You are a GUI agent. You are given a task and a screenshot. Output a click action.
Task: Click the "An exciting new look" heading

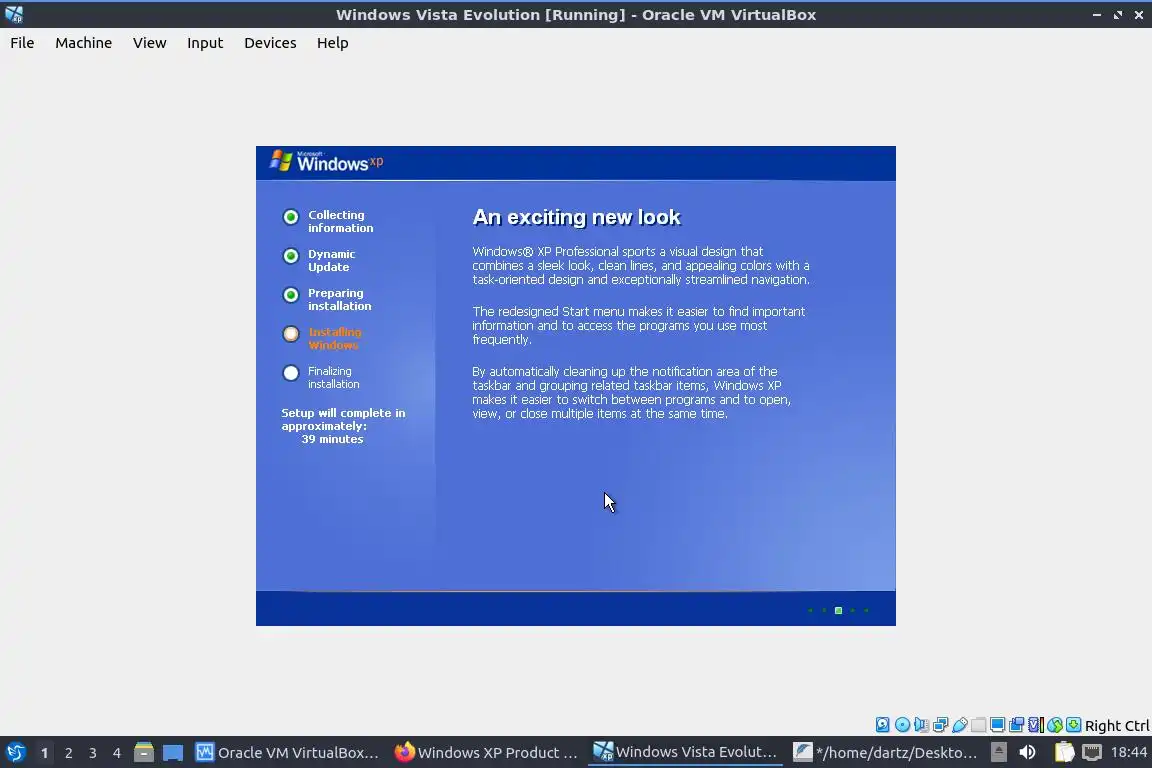[577, 217]
